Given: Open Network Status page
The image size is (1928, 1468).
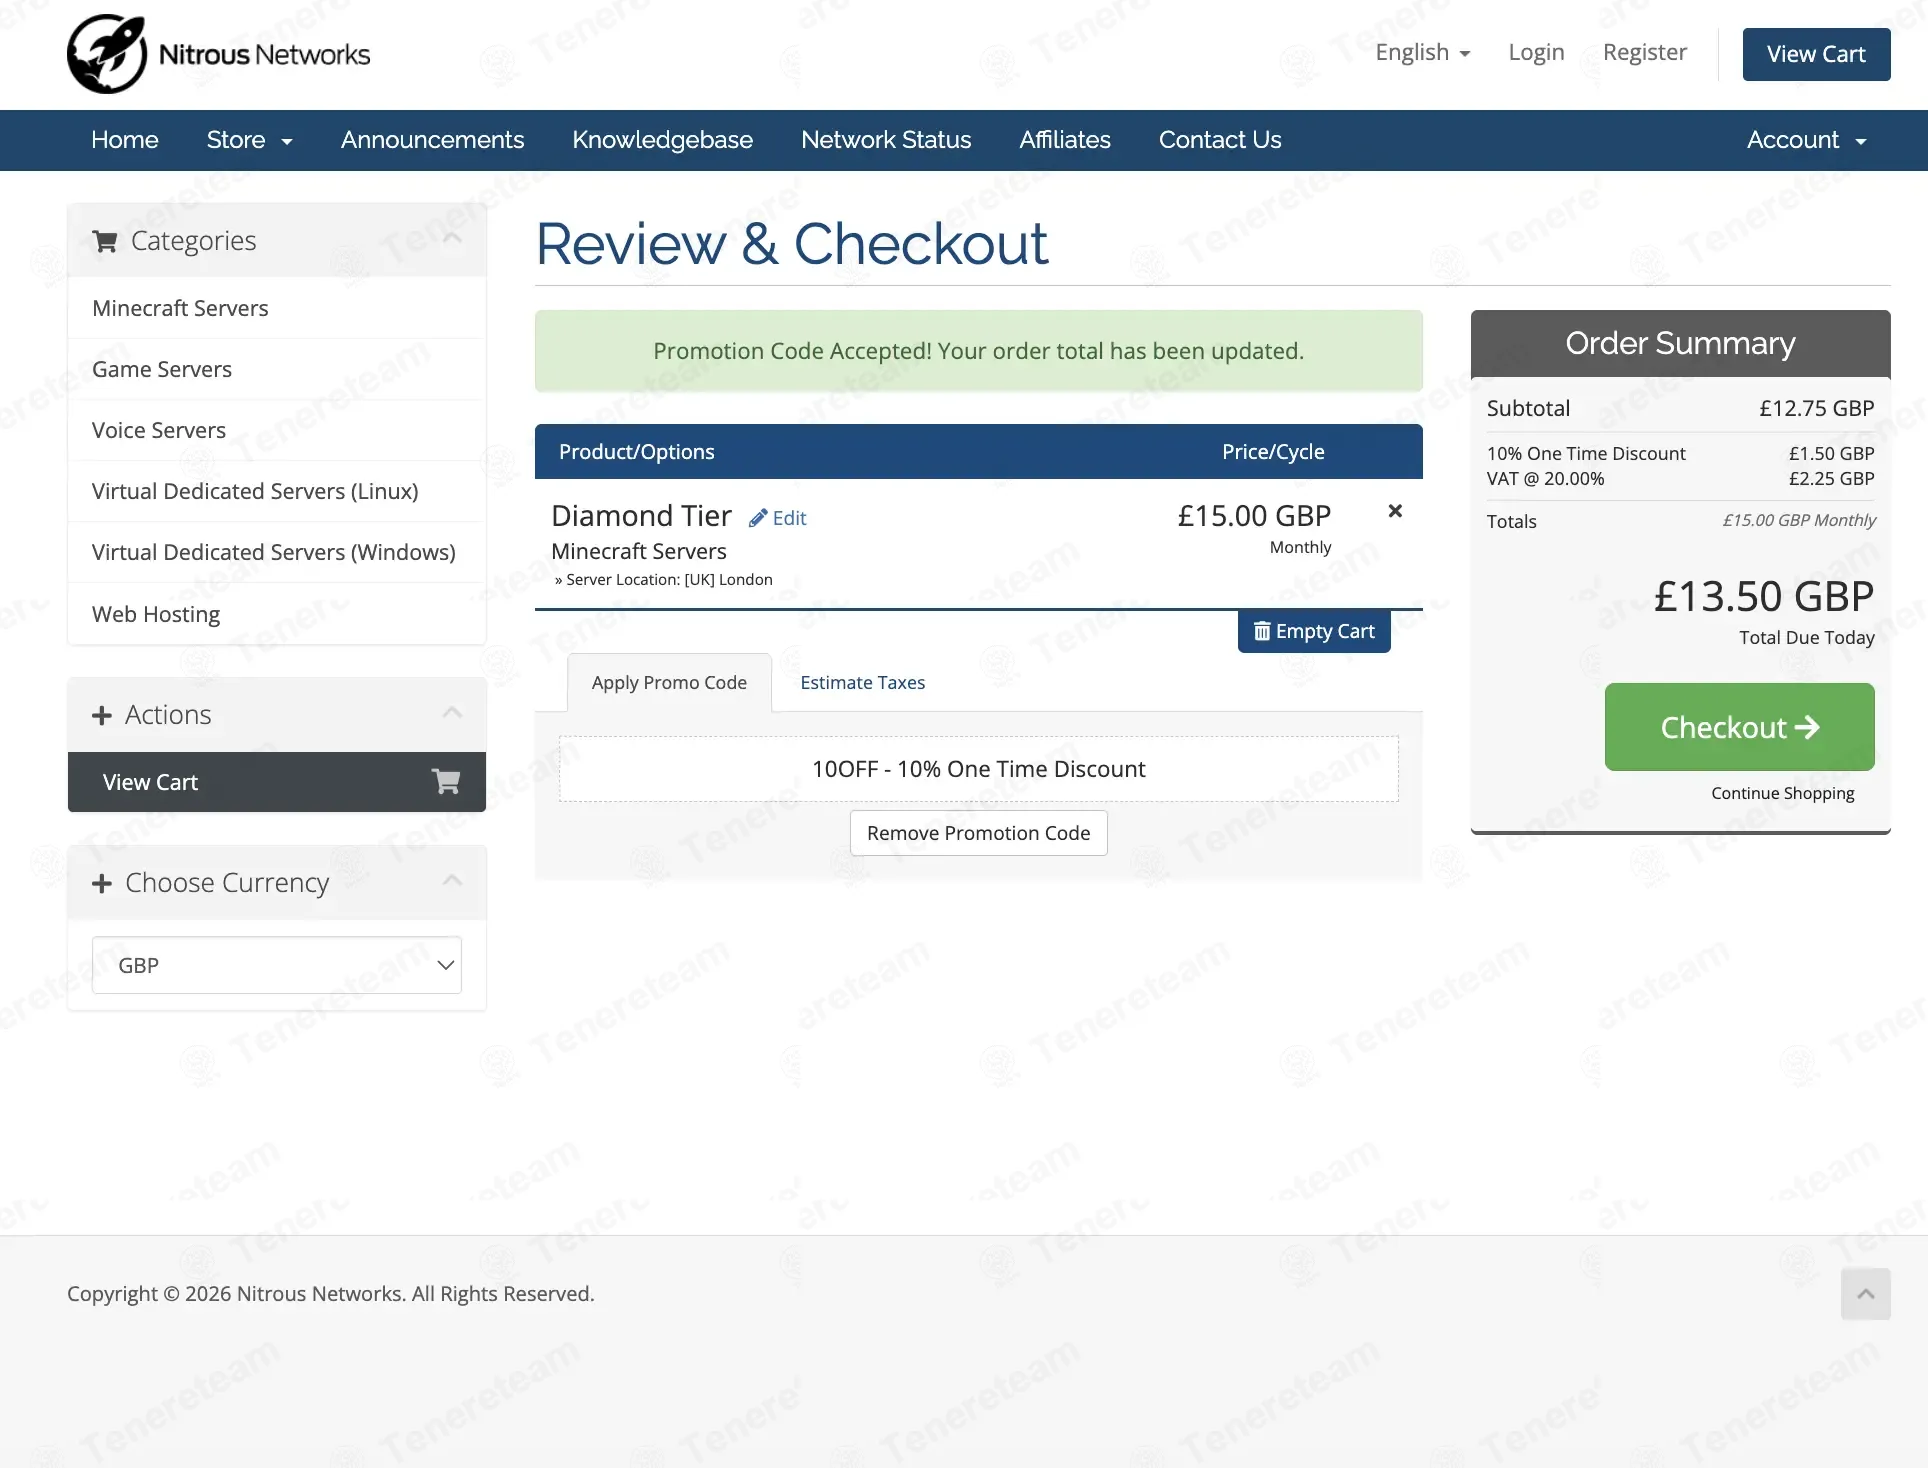Looking at the screenshot, I should tap(886, 140).
